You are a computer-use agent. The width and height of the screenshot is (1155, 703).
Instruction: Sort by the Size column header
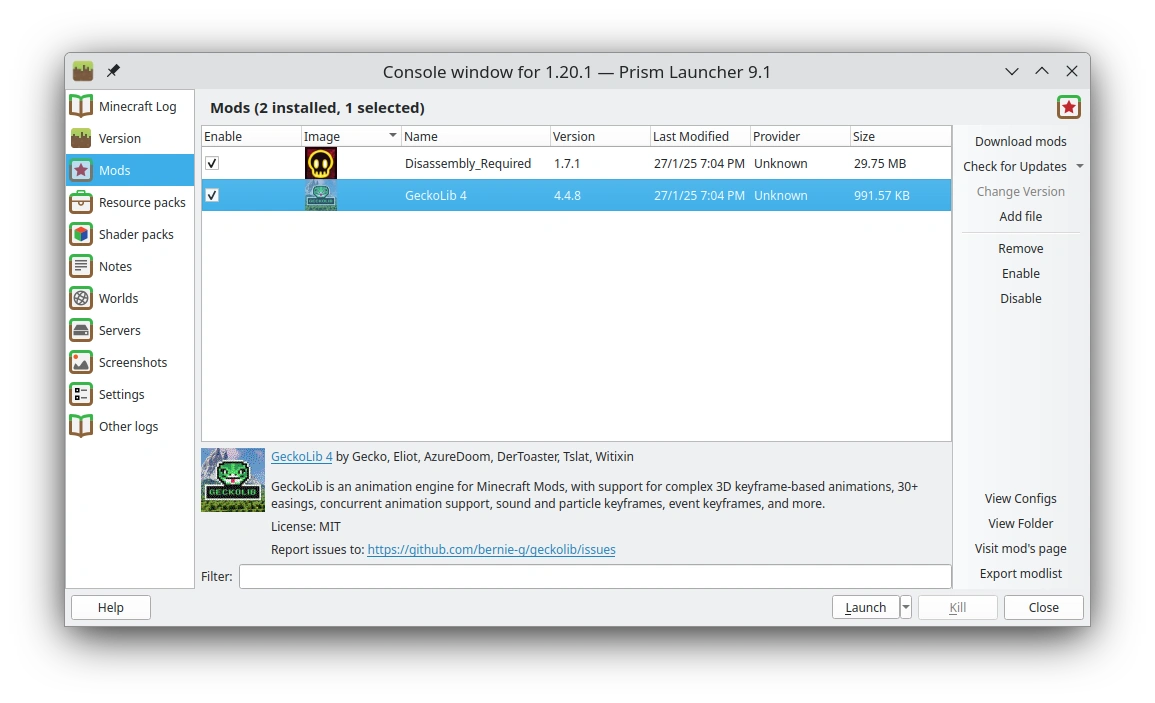pyautogui.click(x=900, y=136)
